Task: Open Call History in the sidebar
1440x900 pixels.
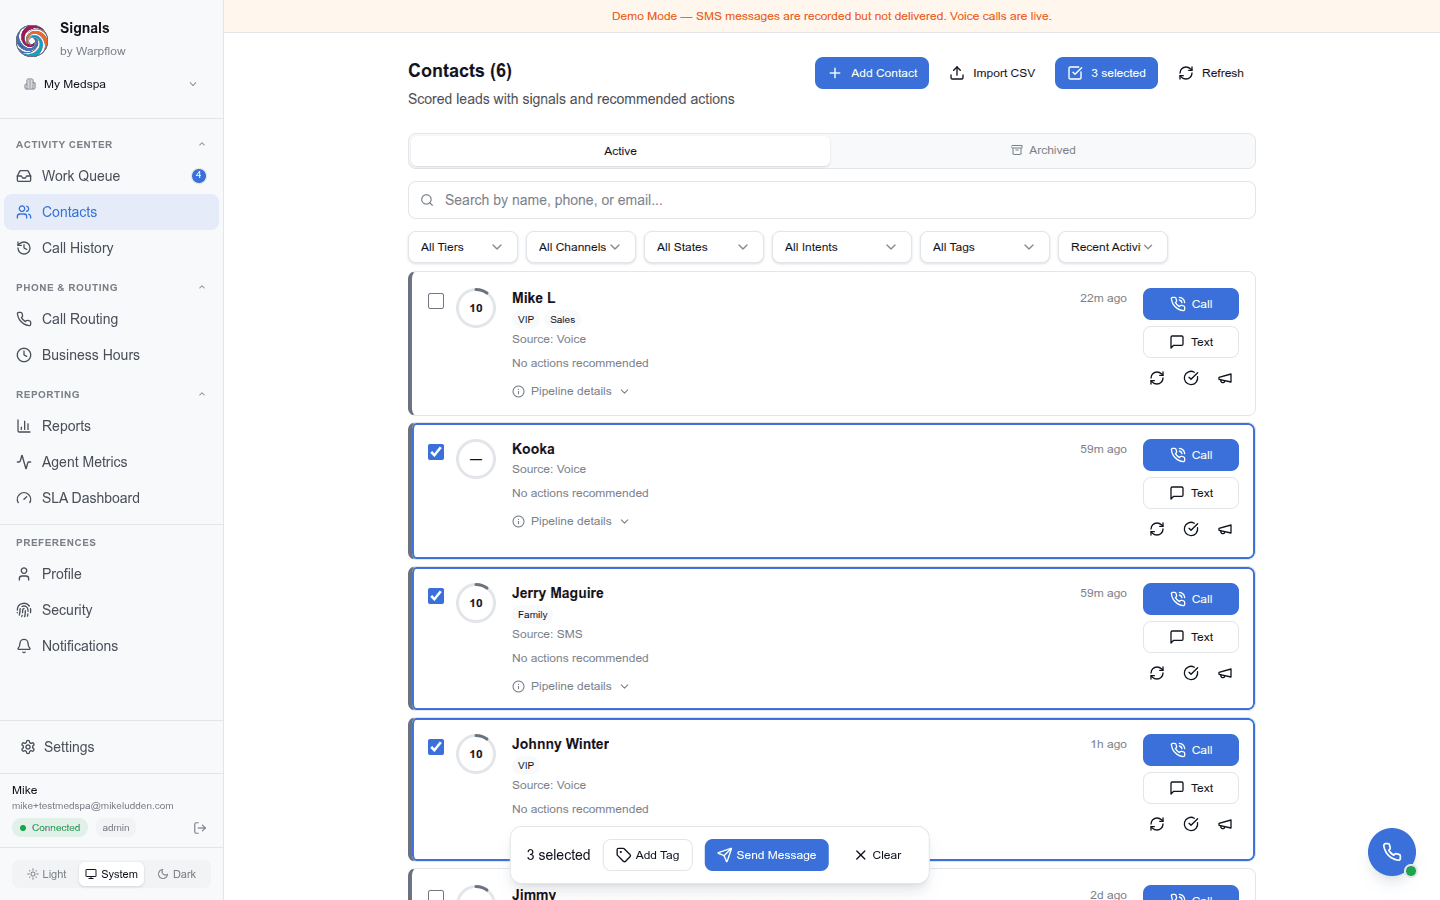Action: (77, 247)
